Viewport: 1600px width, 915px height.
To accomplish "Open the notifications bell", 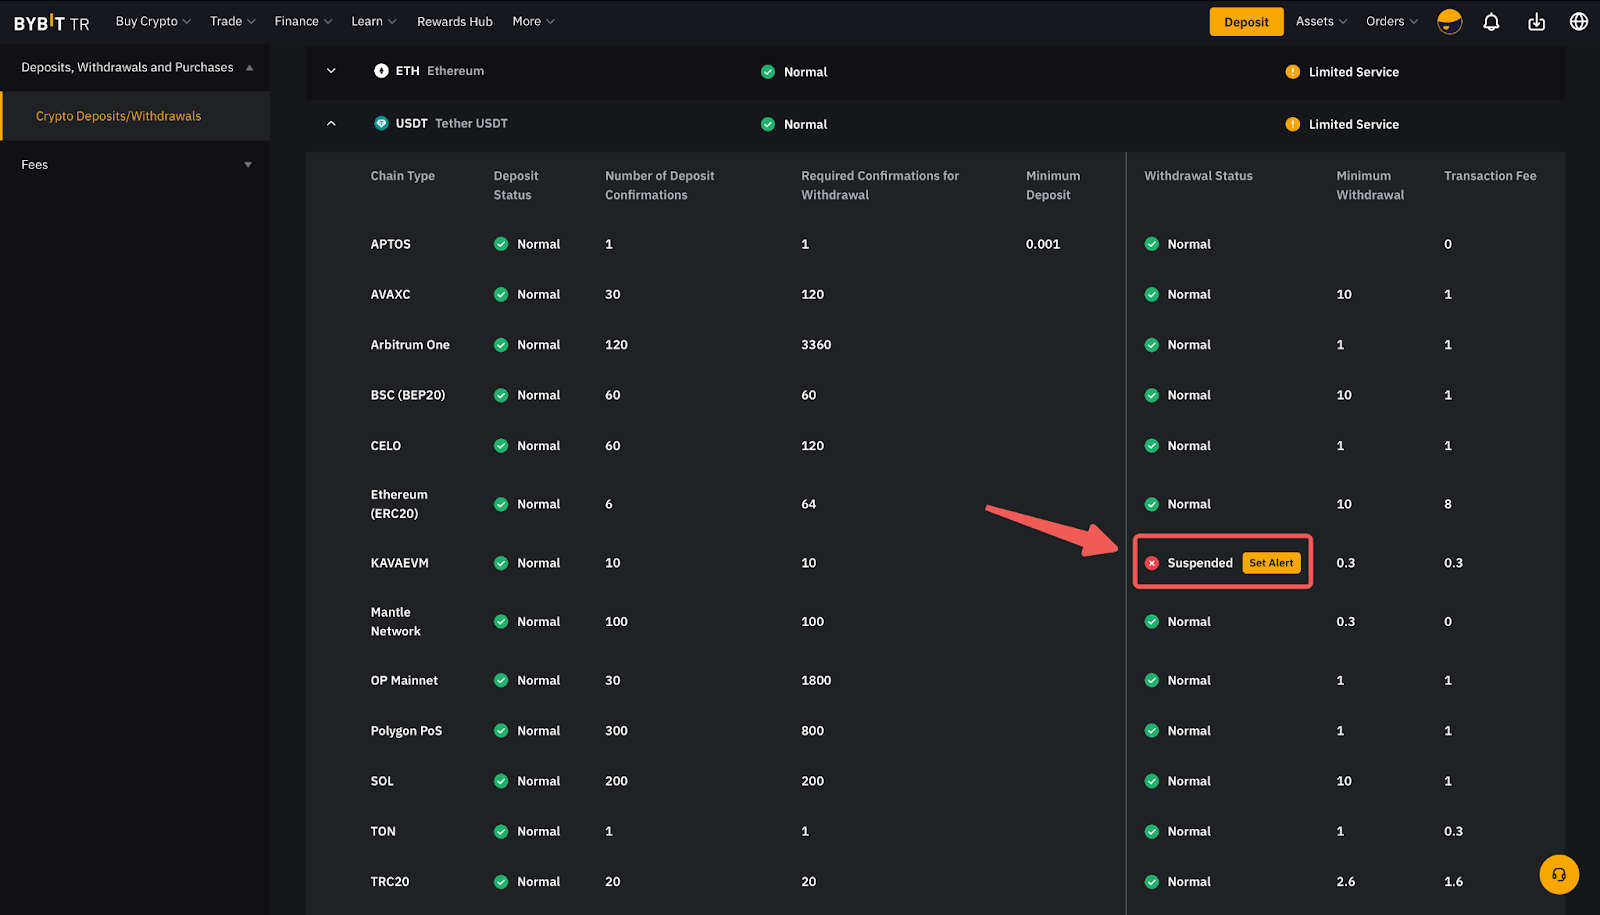I will coord(1491,22).
